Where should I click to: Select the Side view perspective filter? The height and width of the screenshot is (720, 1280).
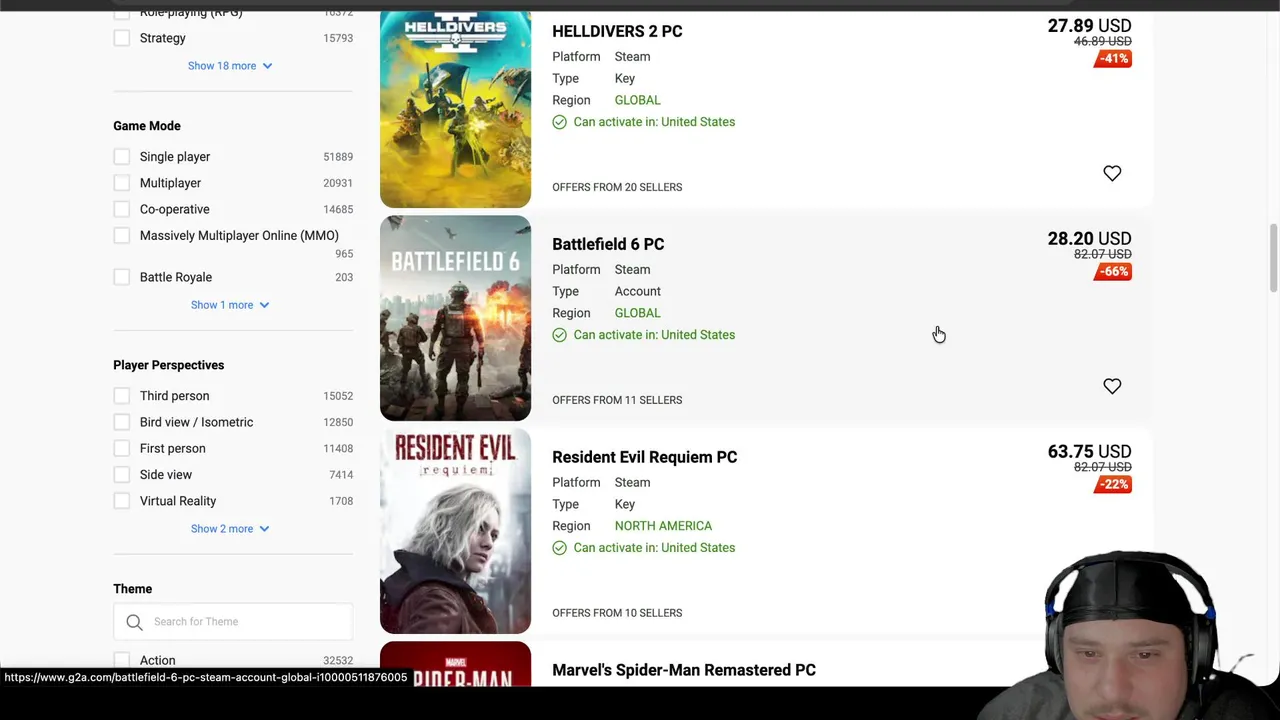pos(122,475)
